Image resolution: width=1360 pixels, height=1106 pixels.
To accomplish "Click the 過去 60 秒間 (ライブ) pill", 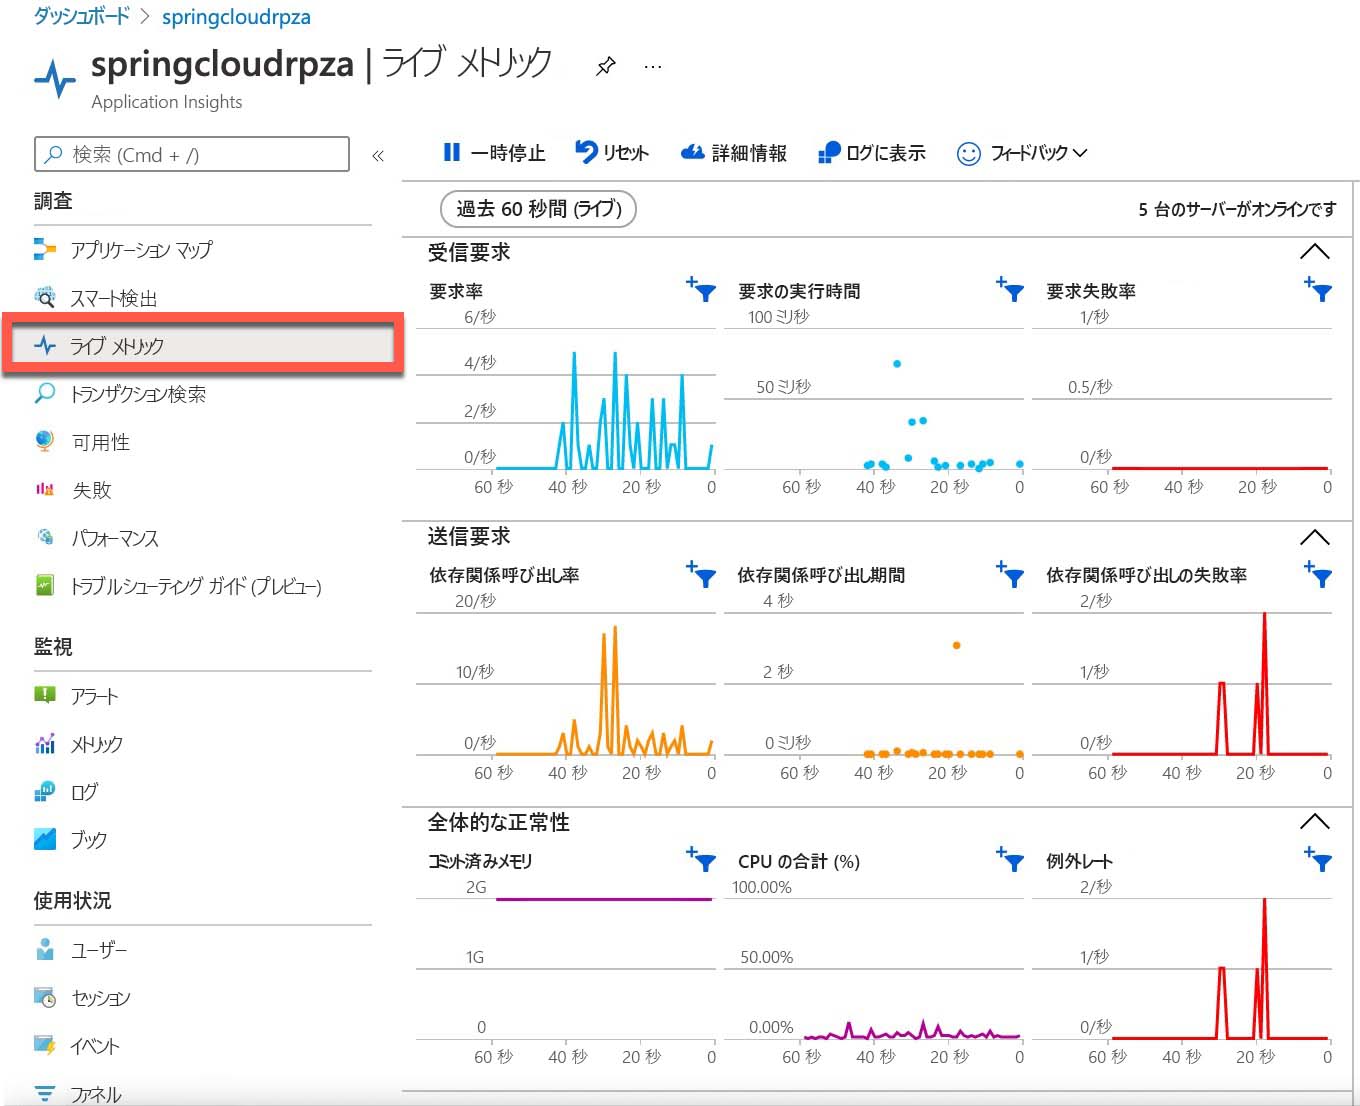I will 539,209.
